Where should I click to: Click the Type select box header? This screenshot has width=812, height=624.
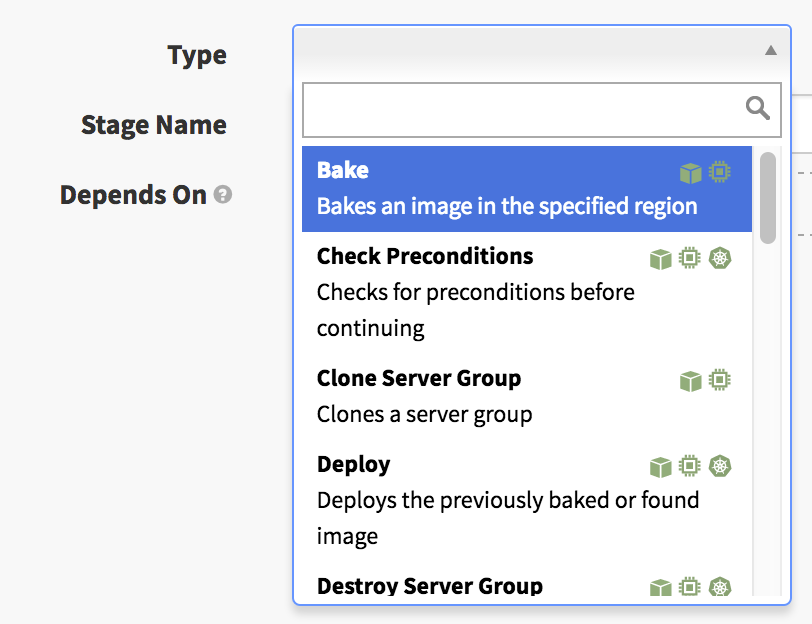[530, 50]
